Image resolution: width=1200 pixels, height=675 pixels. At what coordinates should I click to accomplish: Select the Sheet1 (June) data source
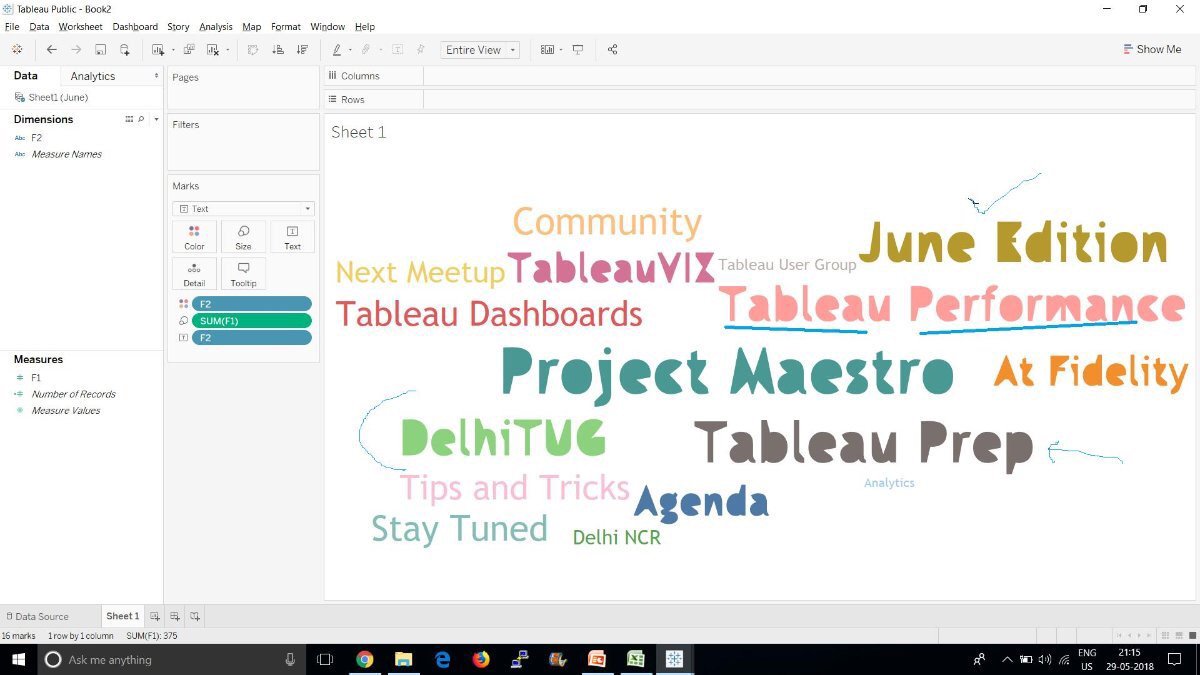click(58, 98)
